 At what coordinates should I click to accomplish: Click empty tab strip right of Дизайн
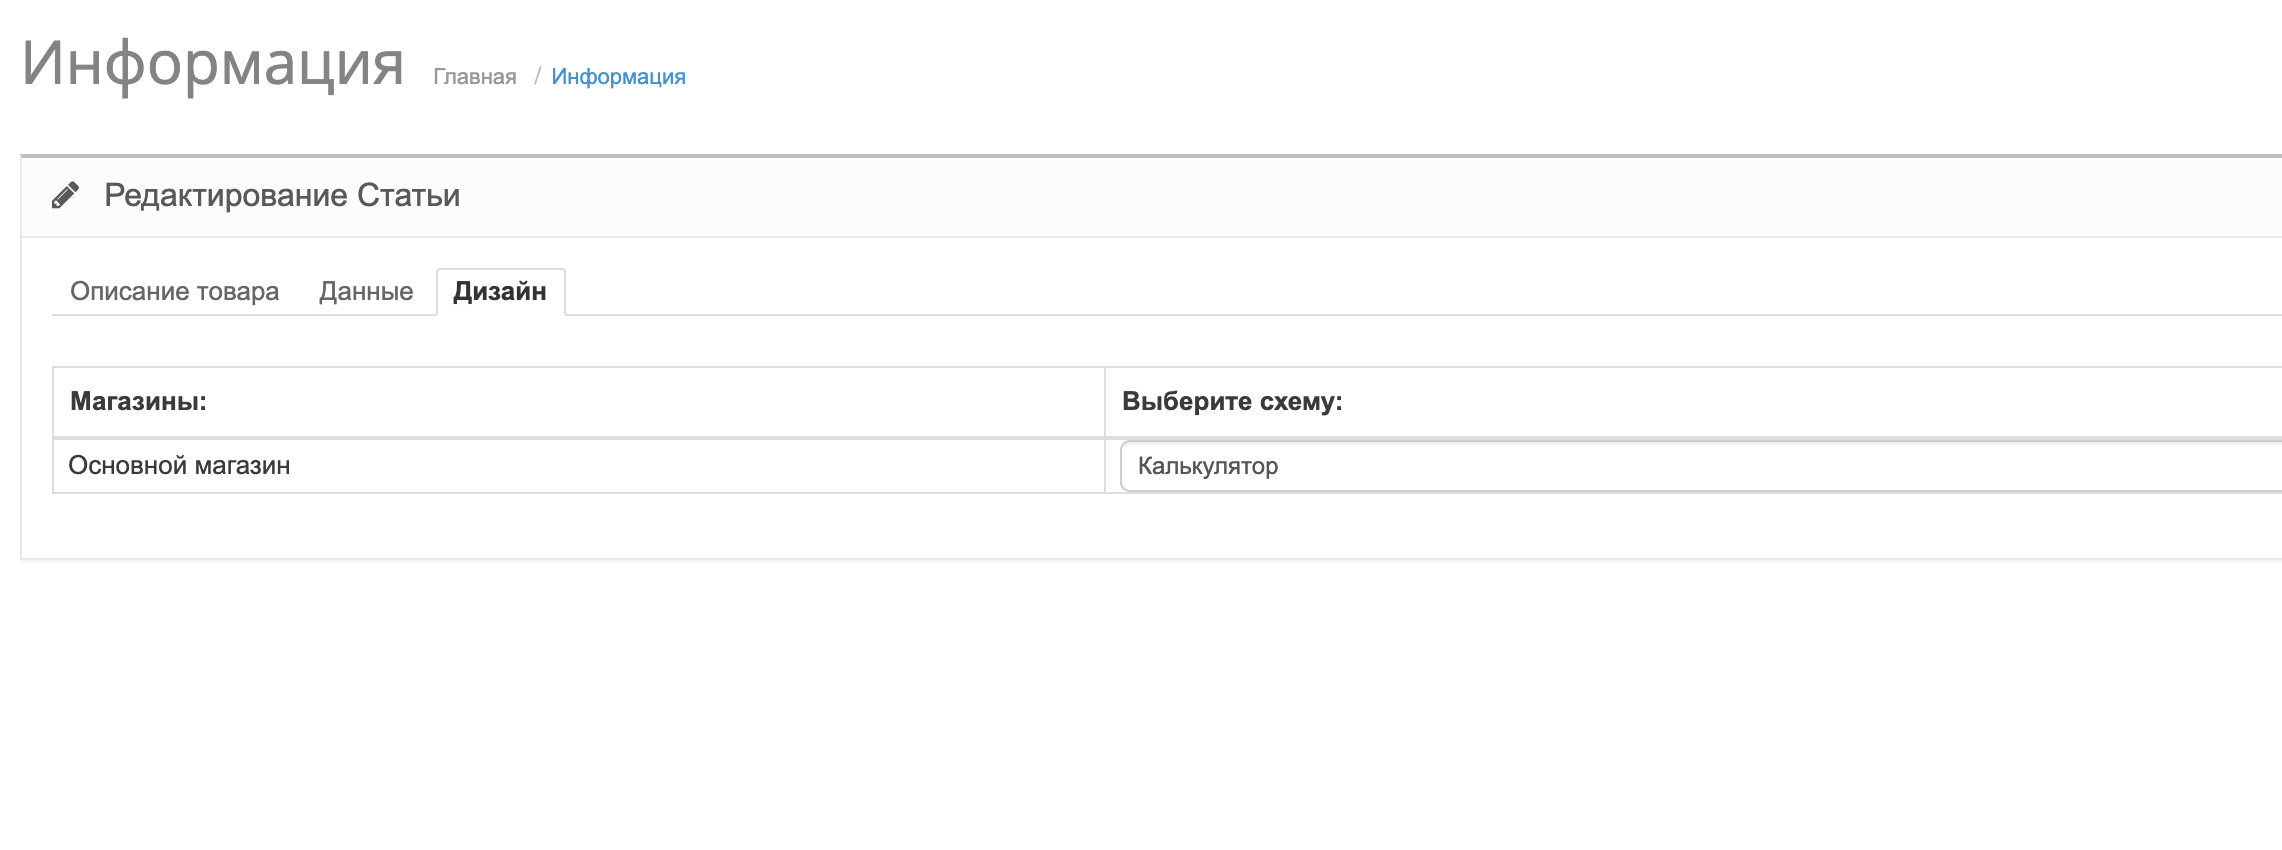(x=1400, y=291)
